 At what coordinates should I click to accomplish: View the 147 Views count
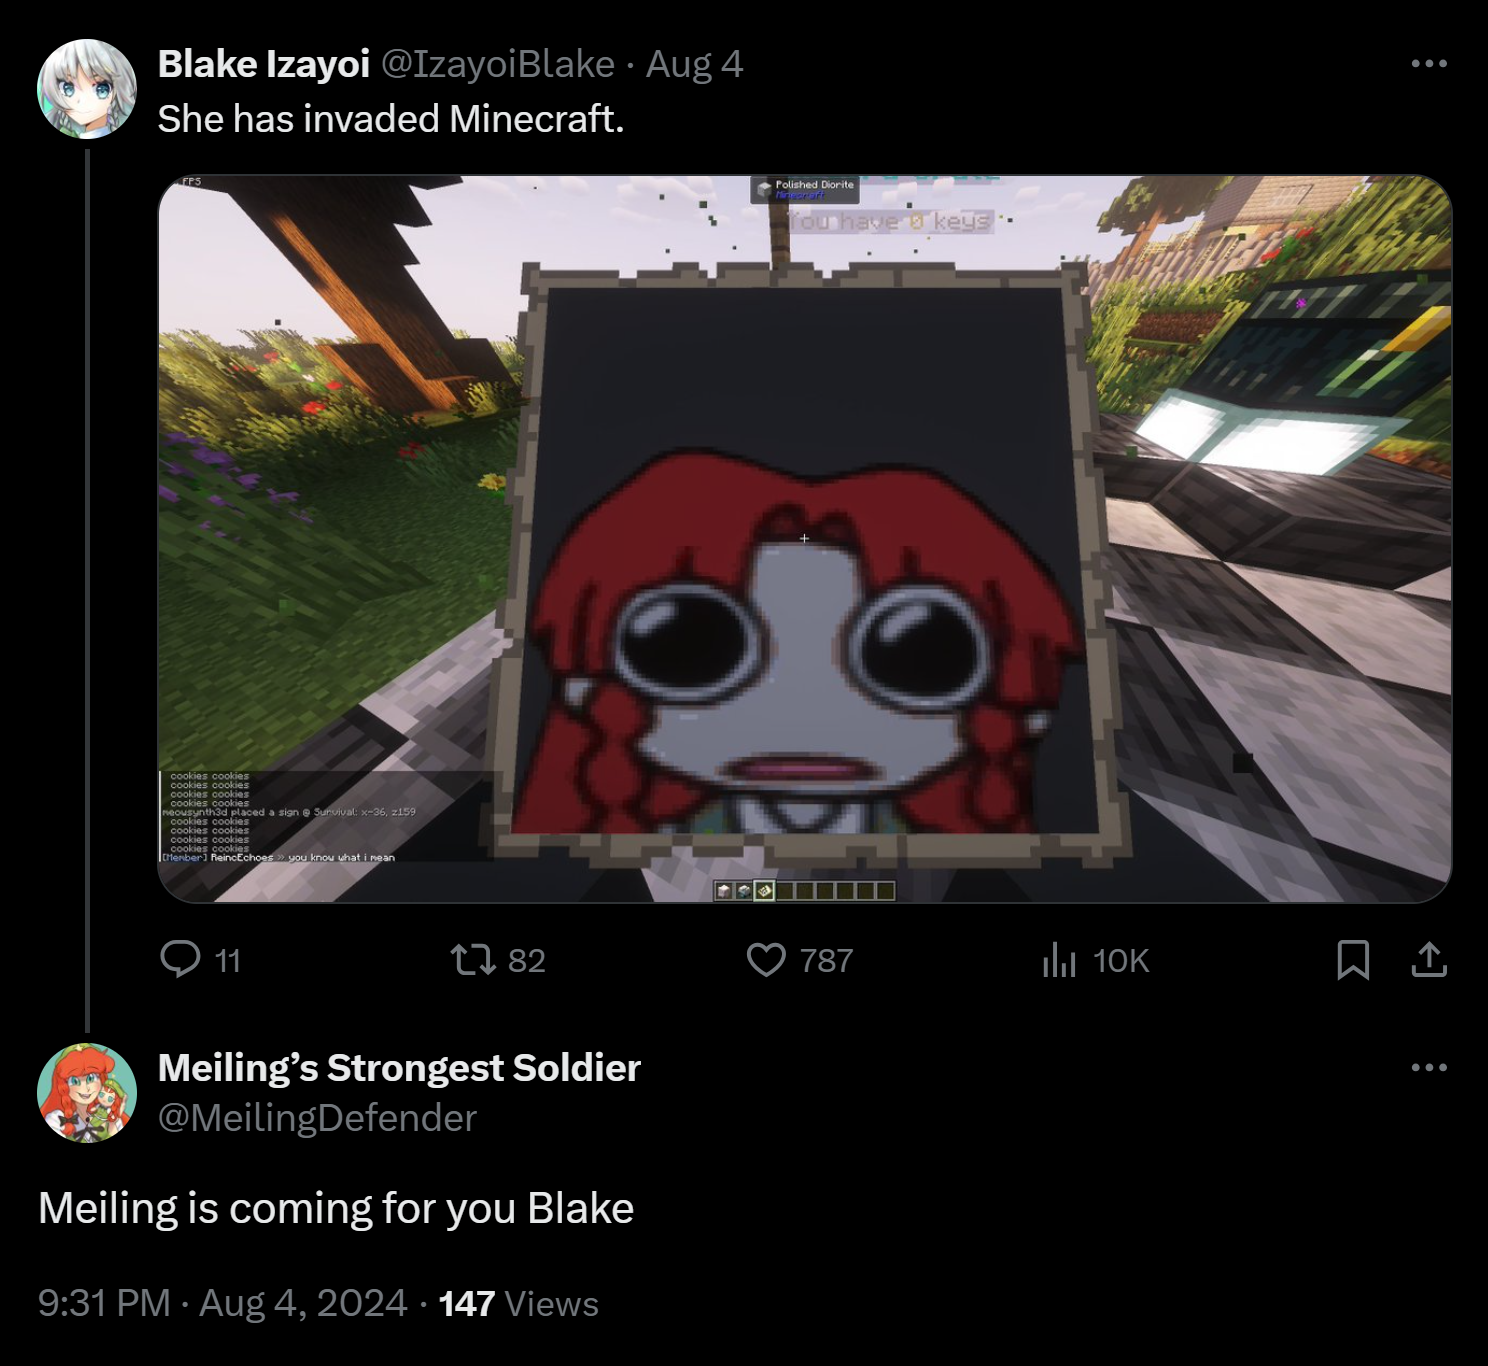[518, 1303]
